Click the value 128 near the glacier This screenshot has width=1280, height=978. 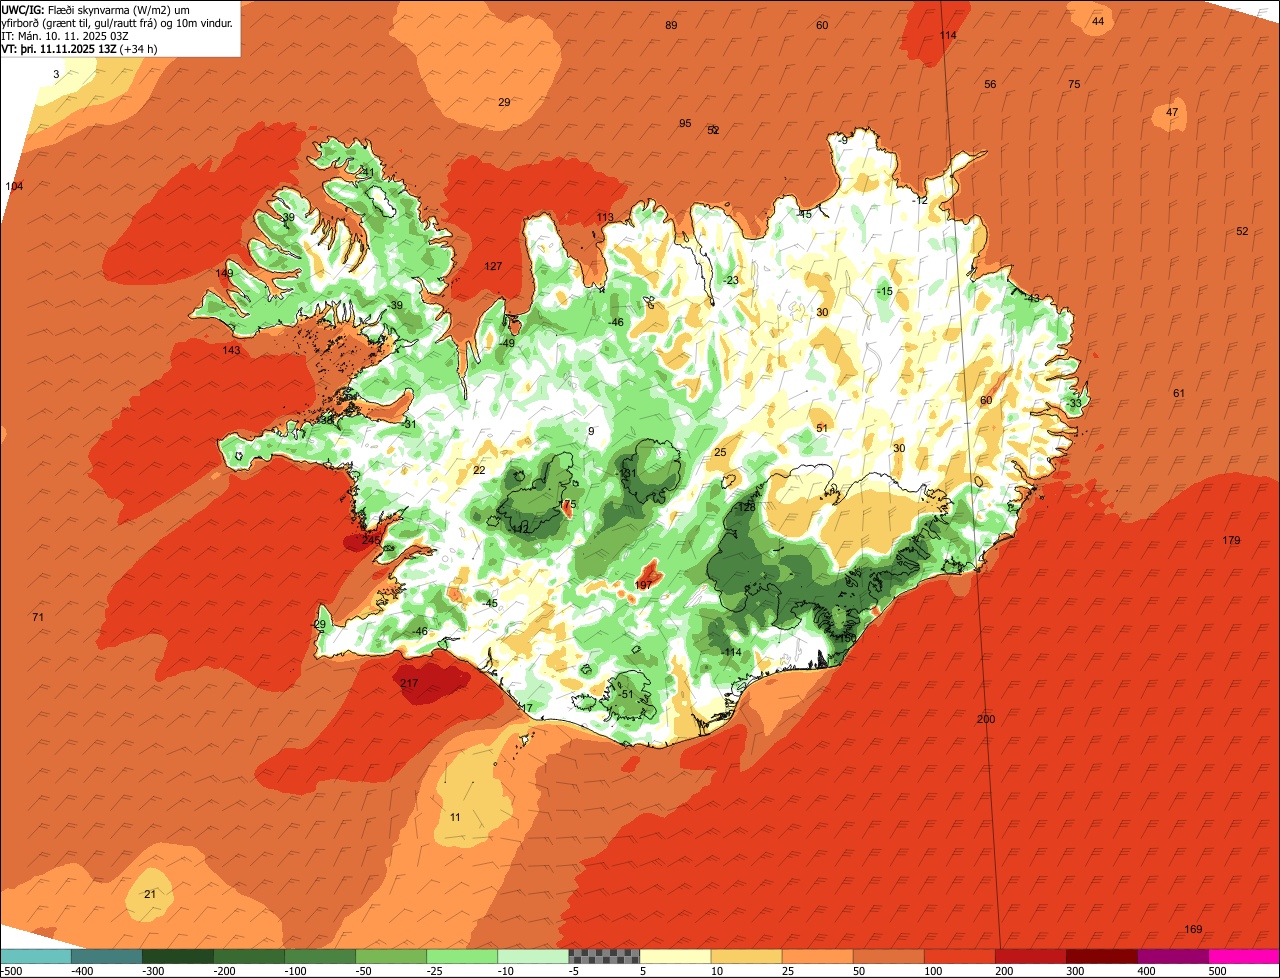coord(746,507)
